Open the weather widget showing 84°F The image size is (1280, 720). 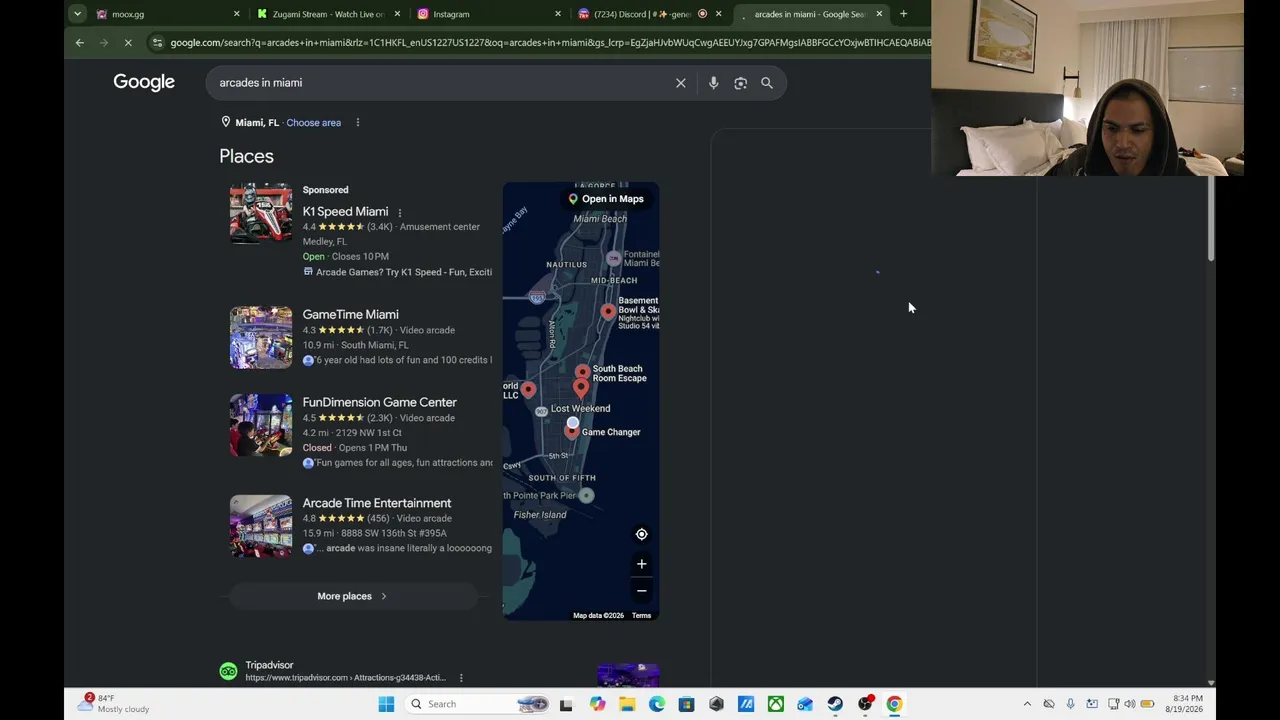click(x=115, y=704)
